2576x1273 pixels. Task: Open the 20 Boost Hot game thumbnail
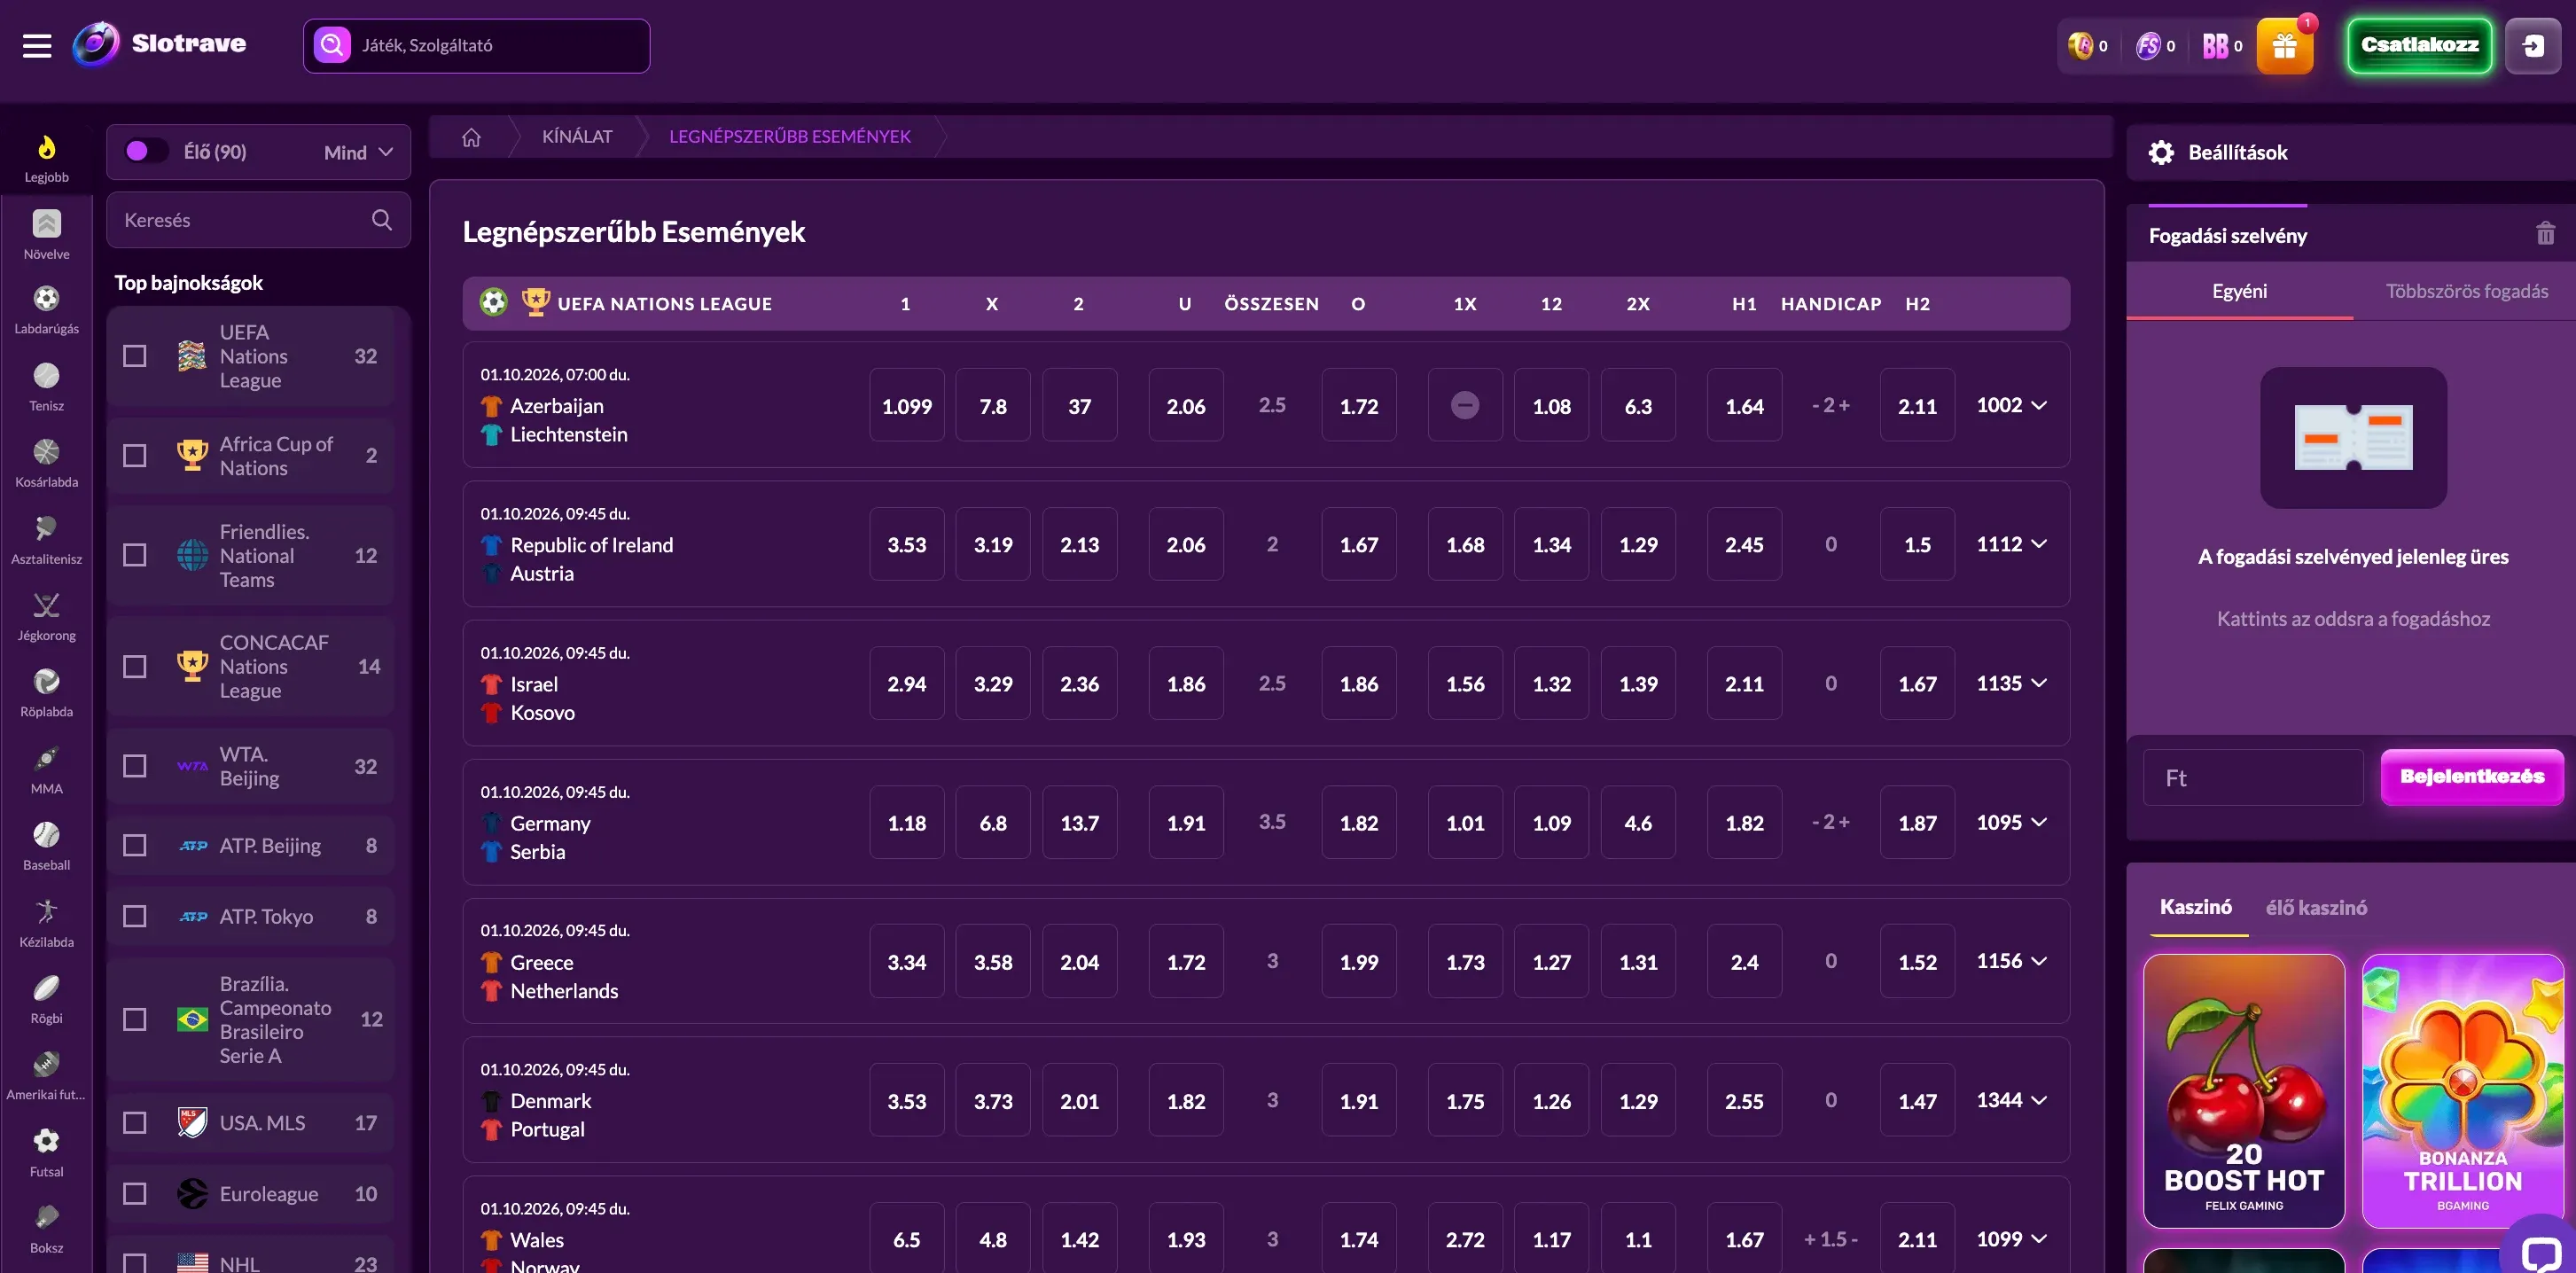pyautogui.click(x=2243, y=1090)
